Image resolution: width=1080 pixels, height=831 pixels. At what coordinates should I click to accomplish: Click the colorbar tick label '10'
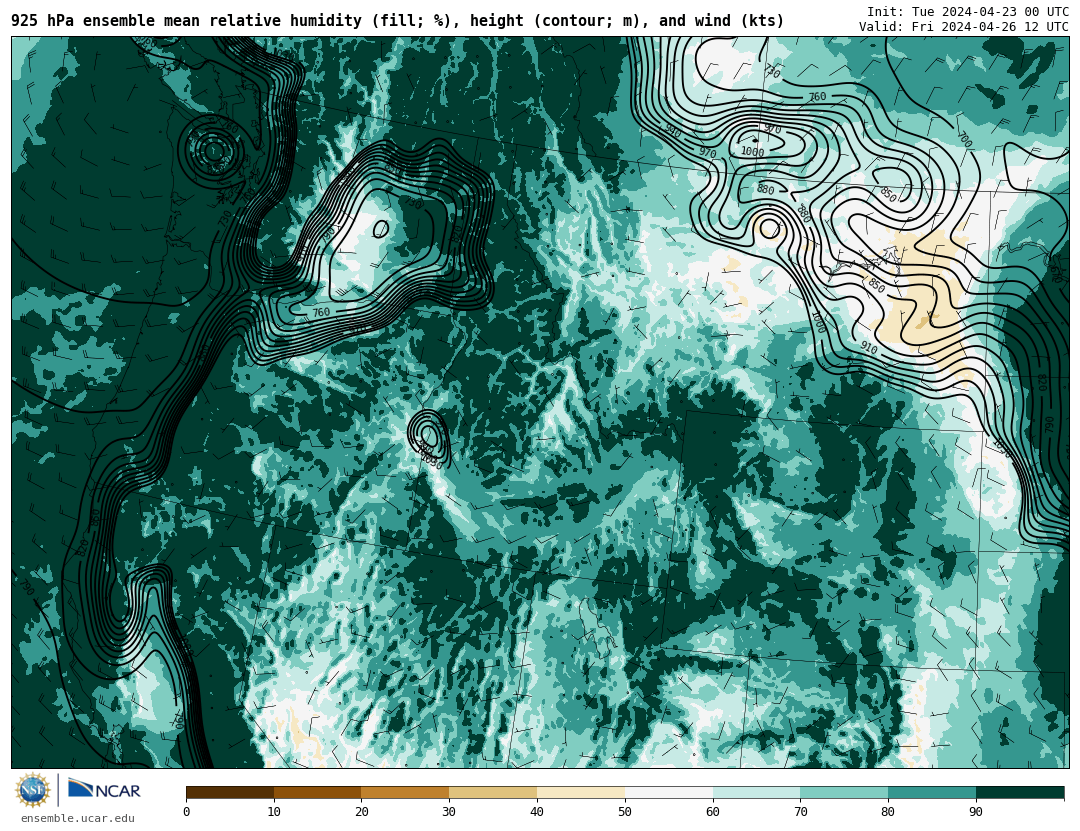tap(274, 812)
